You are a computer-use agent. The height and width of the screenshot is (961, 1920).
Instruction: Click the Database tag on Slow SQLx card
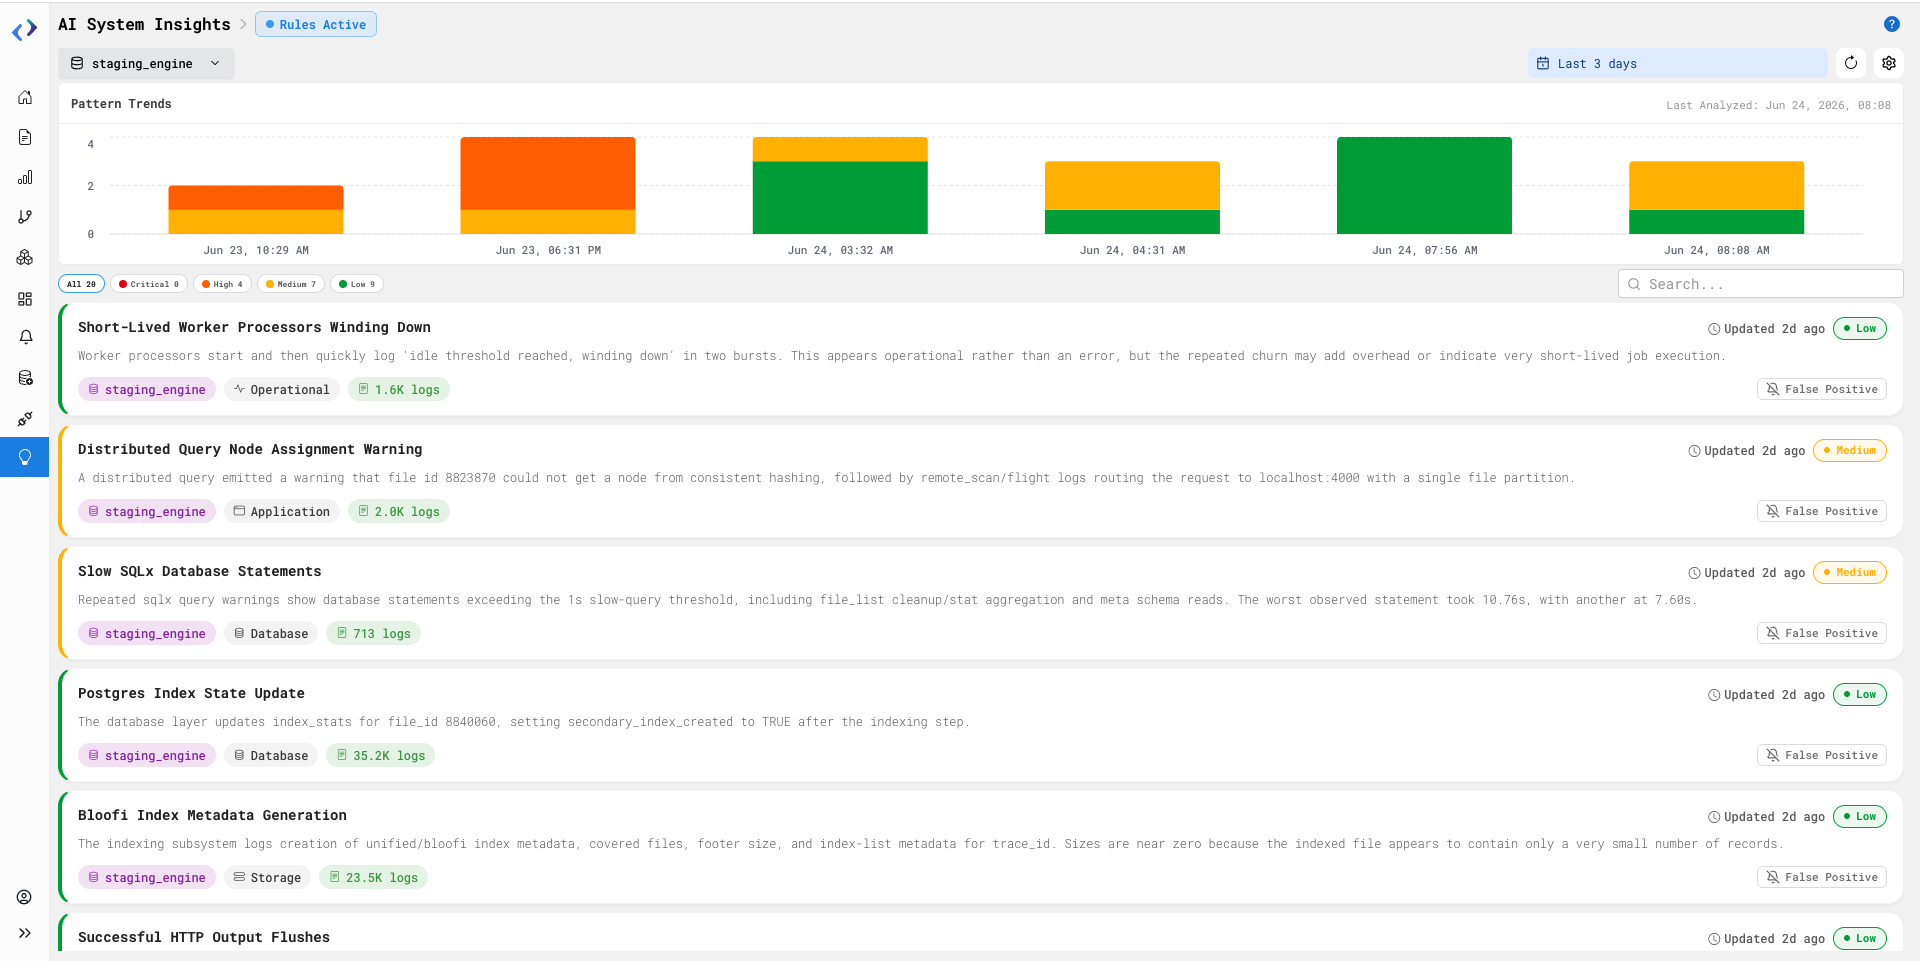tap(271, 633)
